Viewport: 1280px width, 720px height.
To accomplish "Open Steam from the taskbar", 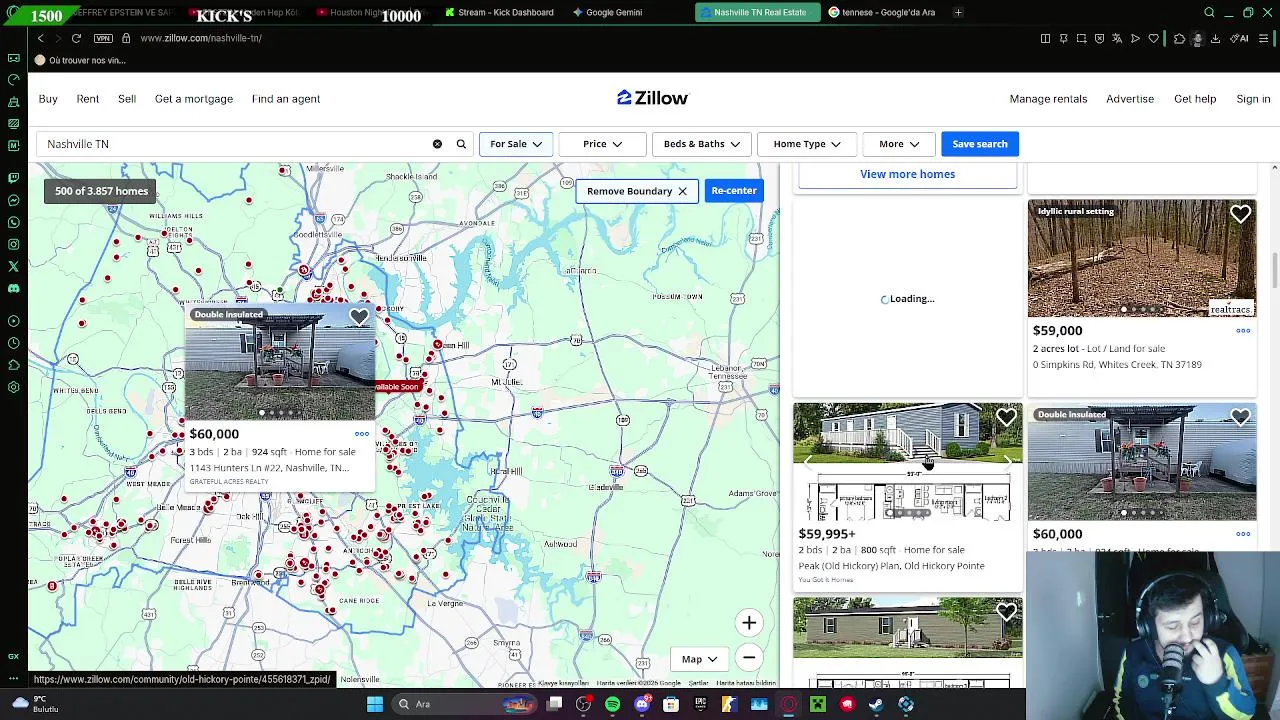I will (876, 704).
